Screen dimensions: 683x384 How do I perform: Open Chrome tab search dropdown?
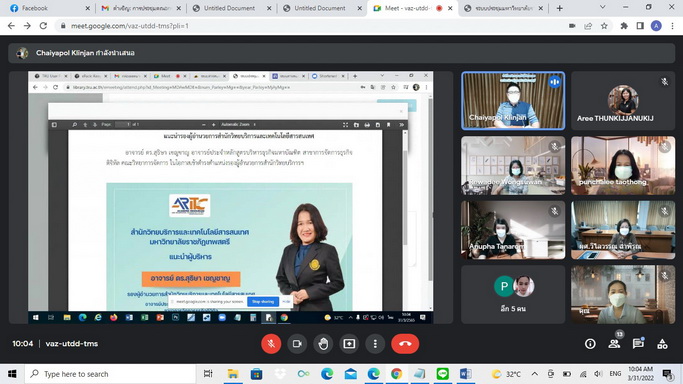[602, 7]
